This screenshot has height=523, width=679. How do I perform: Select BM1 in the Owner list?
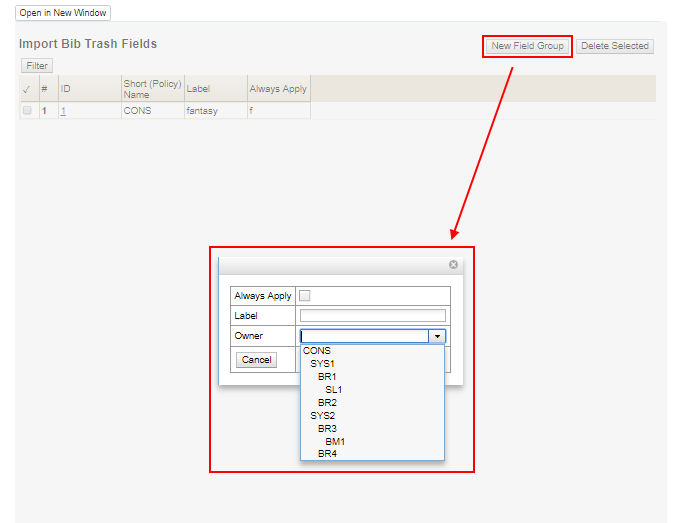coord(335,441)
